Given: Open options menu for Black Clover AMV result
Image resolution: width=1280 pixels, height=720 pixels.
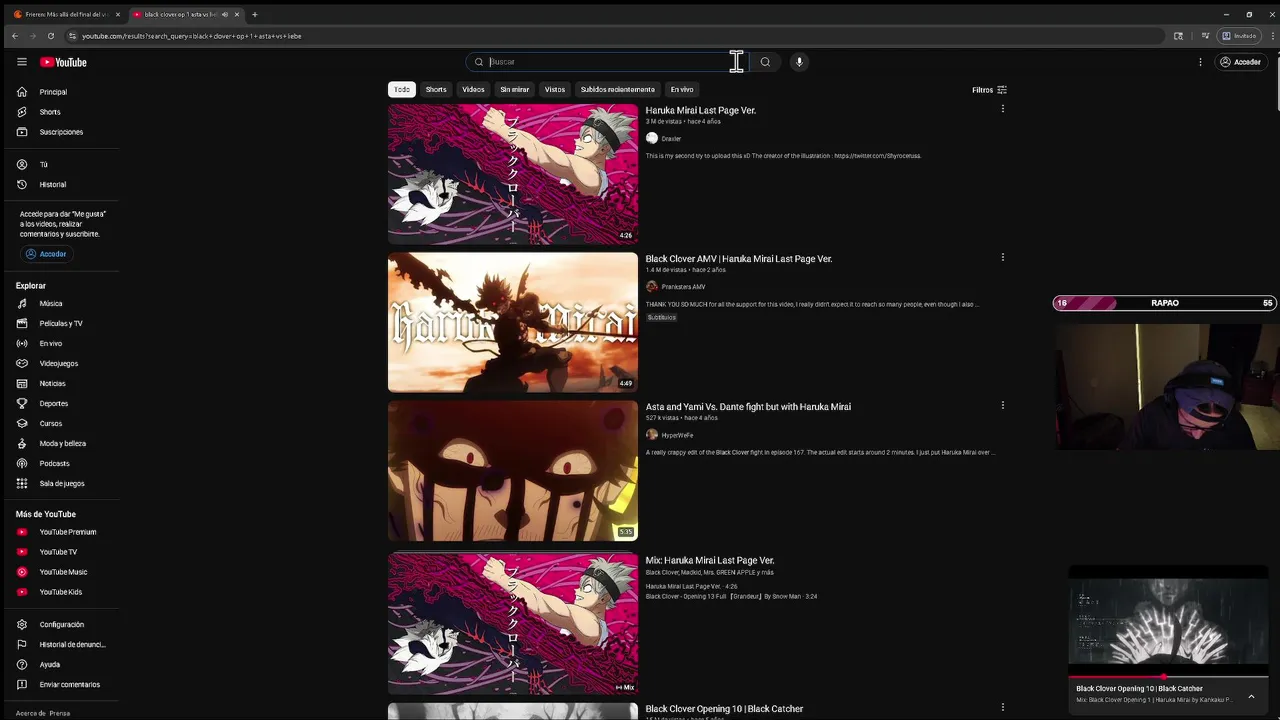Looking at the screenshot, I should point(1002,257).
